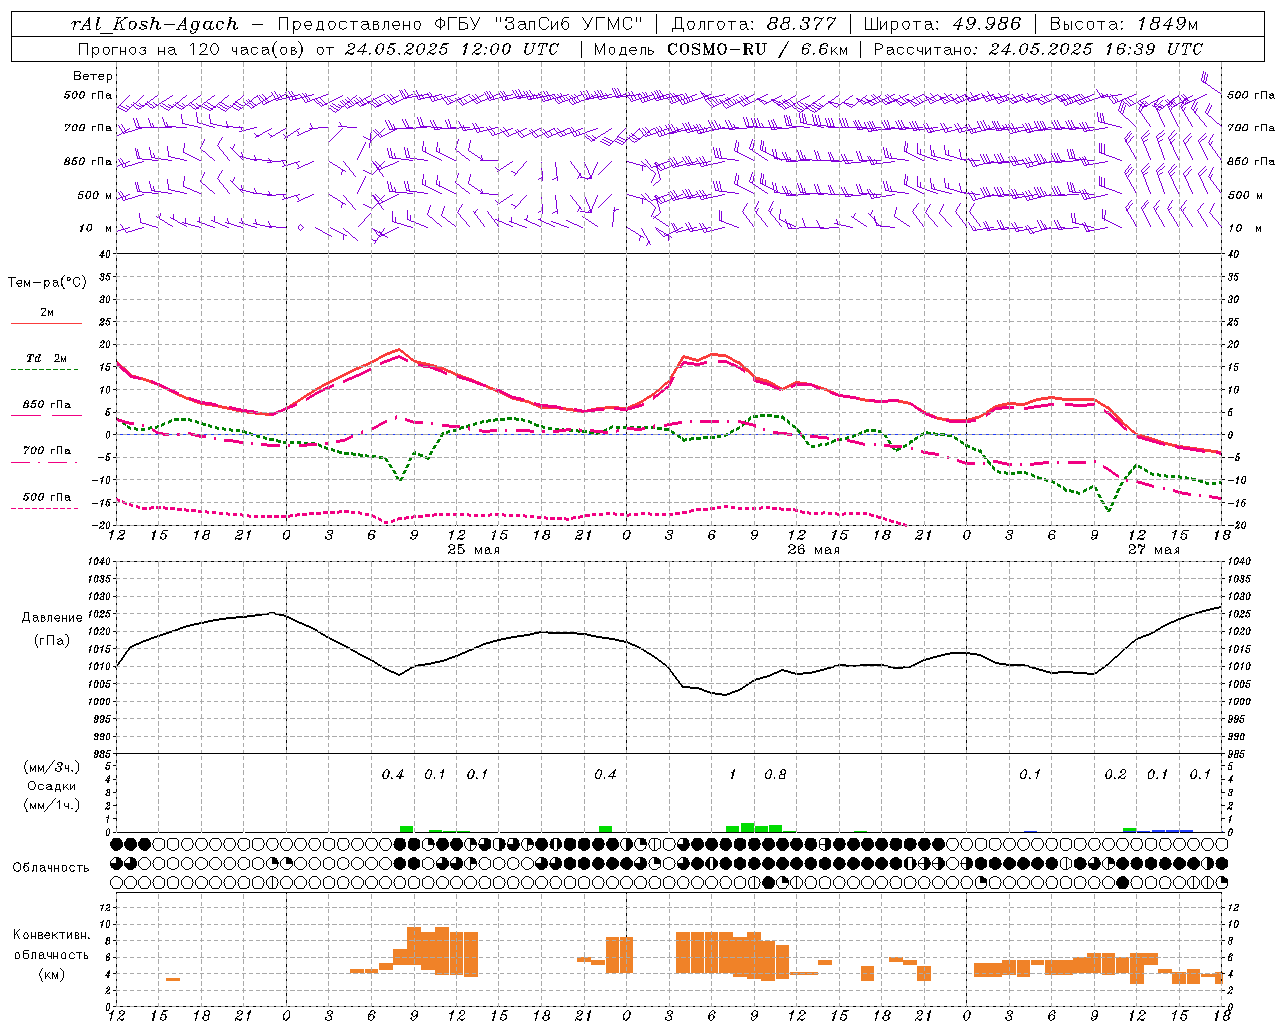Click the Давление panel label
The height and width of the screenshot is (1024, 1280).
[x=52, y=618]
